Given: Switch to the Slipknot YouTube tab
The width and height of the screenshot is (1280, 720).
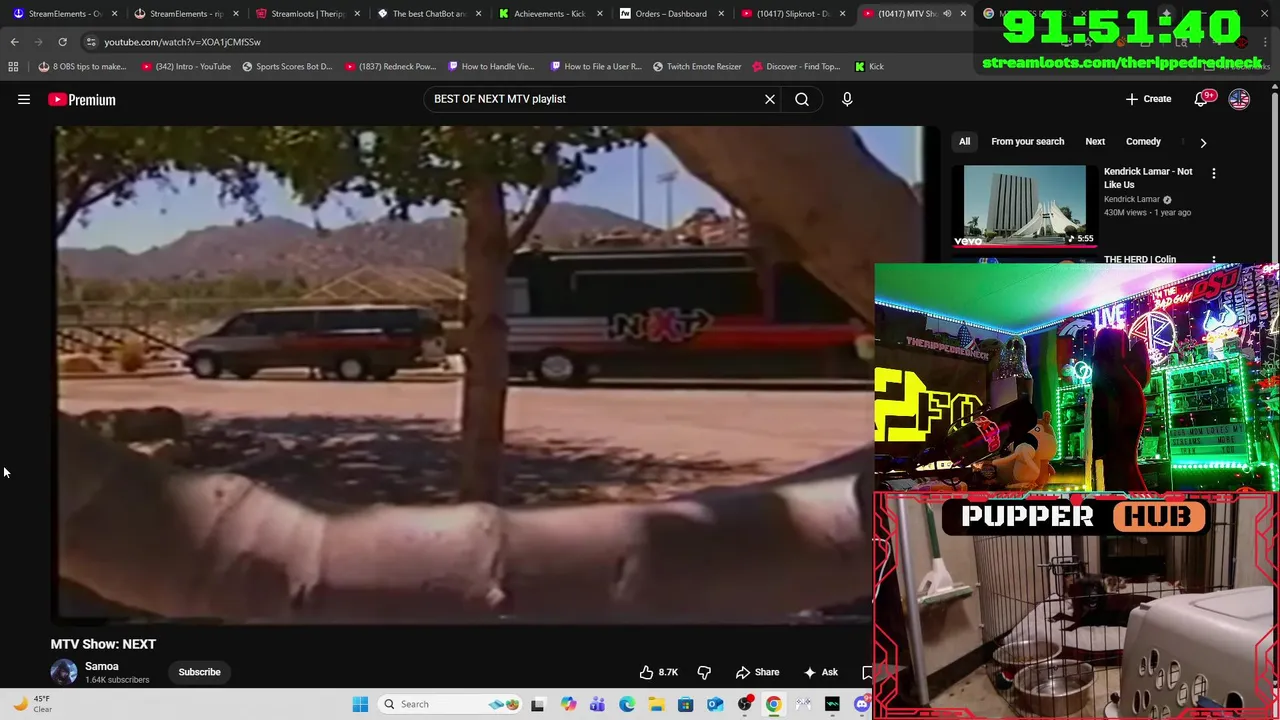Looking at the screenshot, I should tap(791, 13).
